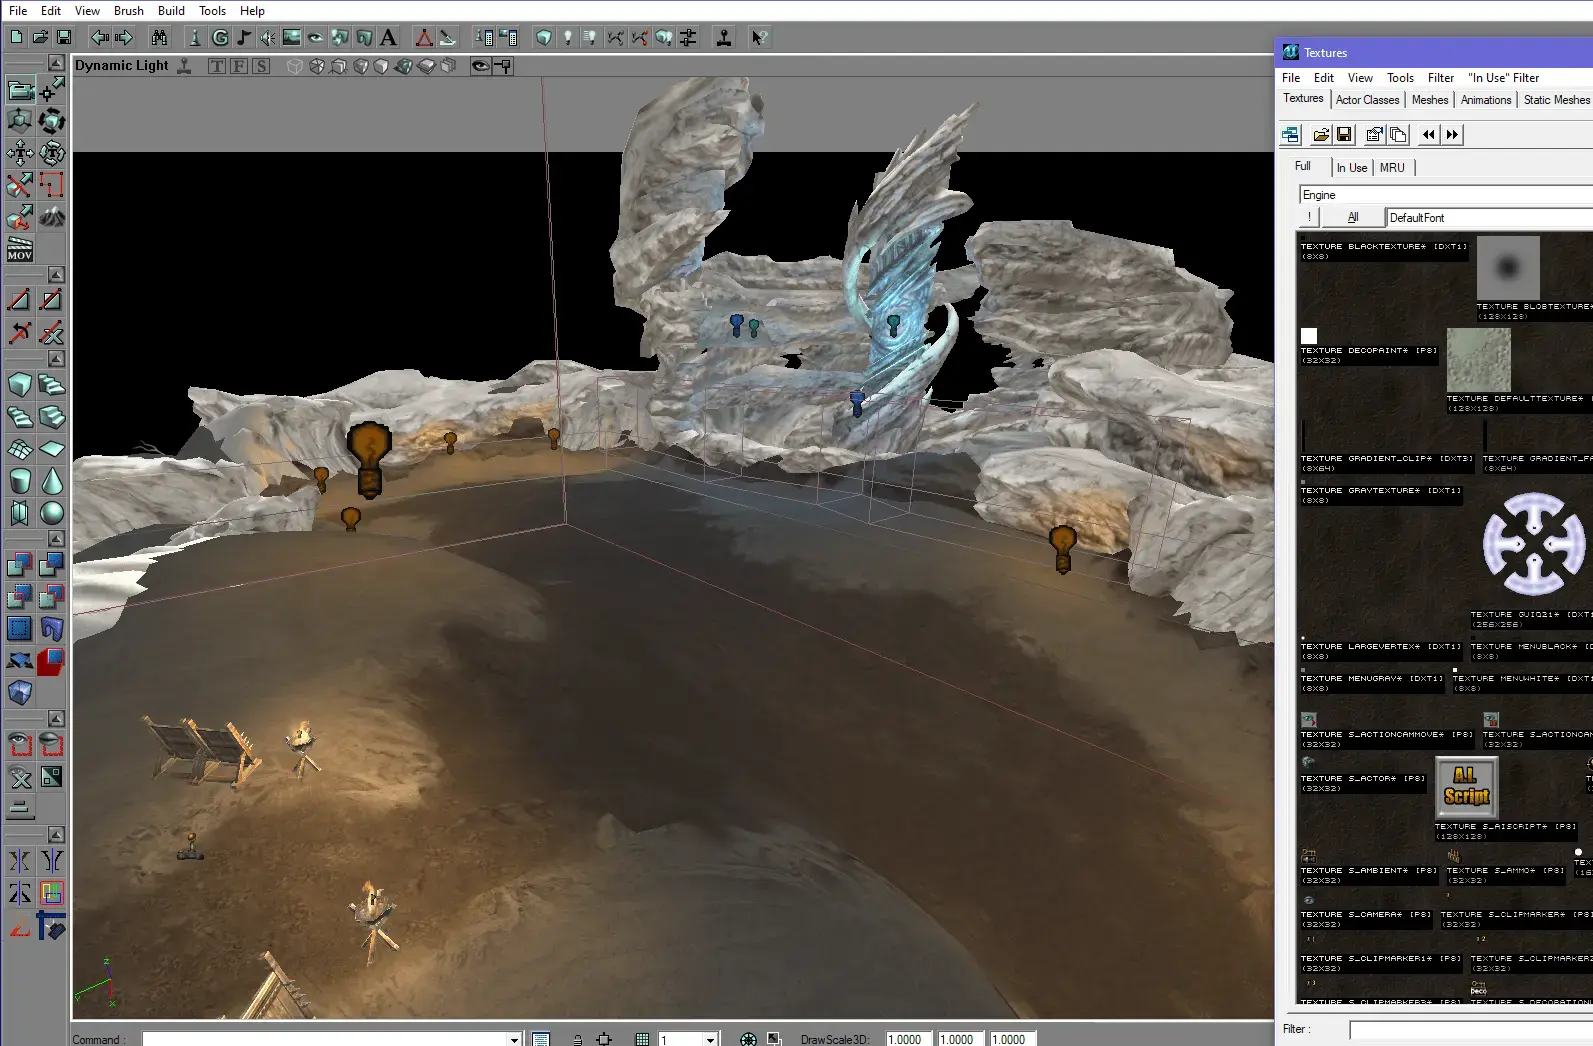Select the Camera Movement mode tool
This screenshot has height=1046, width=1593.
tap(20, 90)
